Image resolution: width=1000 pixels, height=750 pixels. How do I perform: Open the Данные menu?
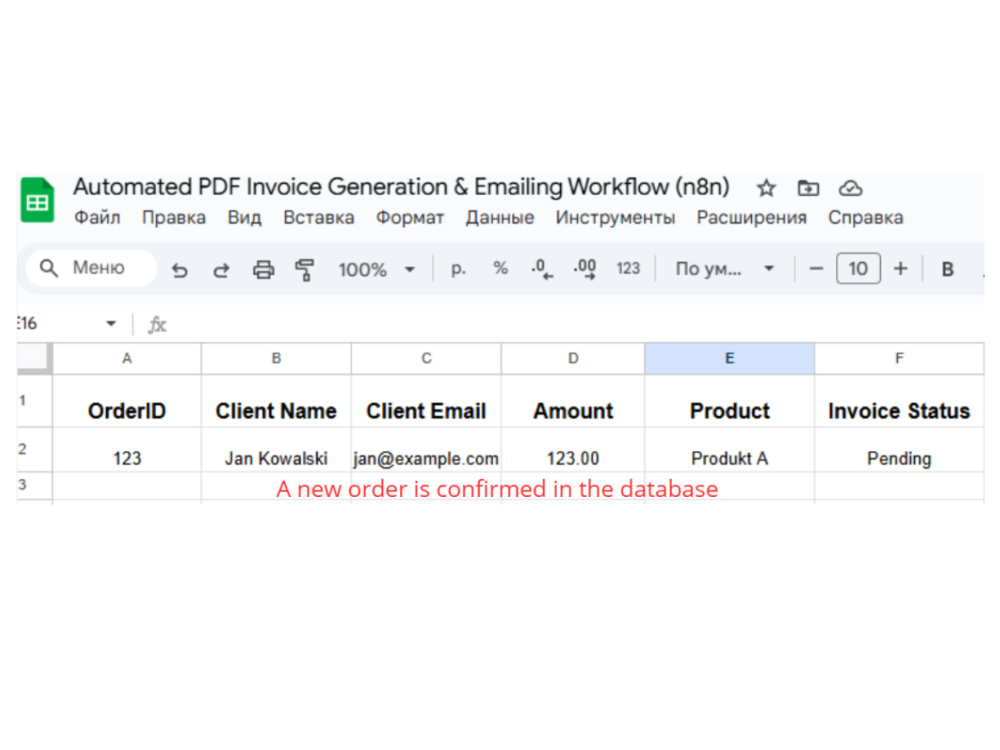tap(499, 217)
